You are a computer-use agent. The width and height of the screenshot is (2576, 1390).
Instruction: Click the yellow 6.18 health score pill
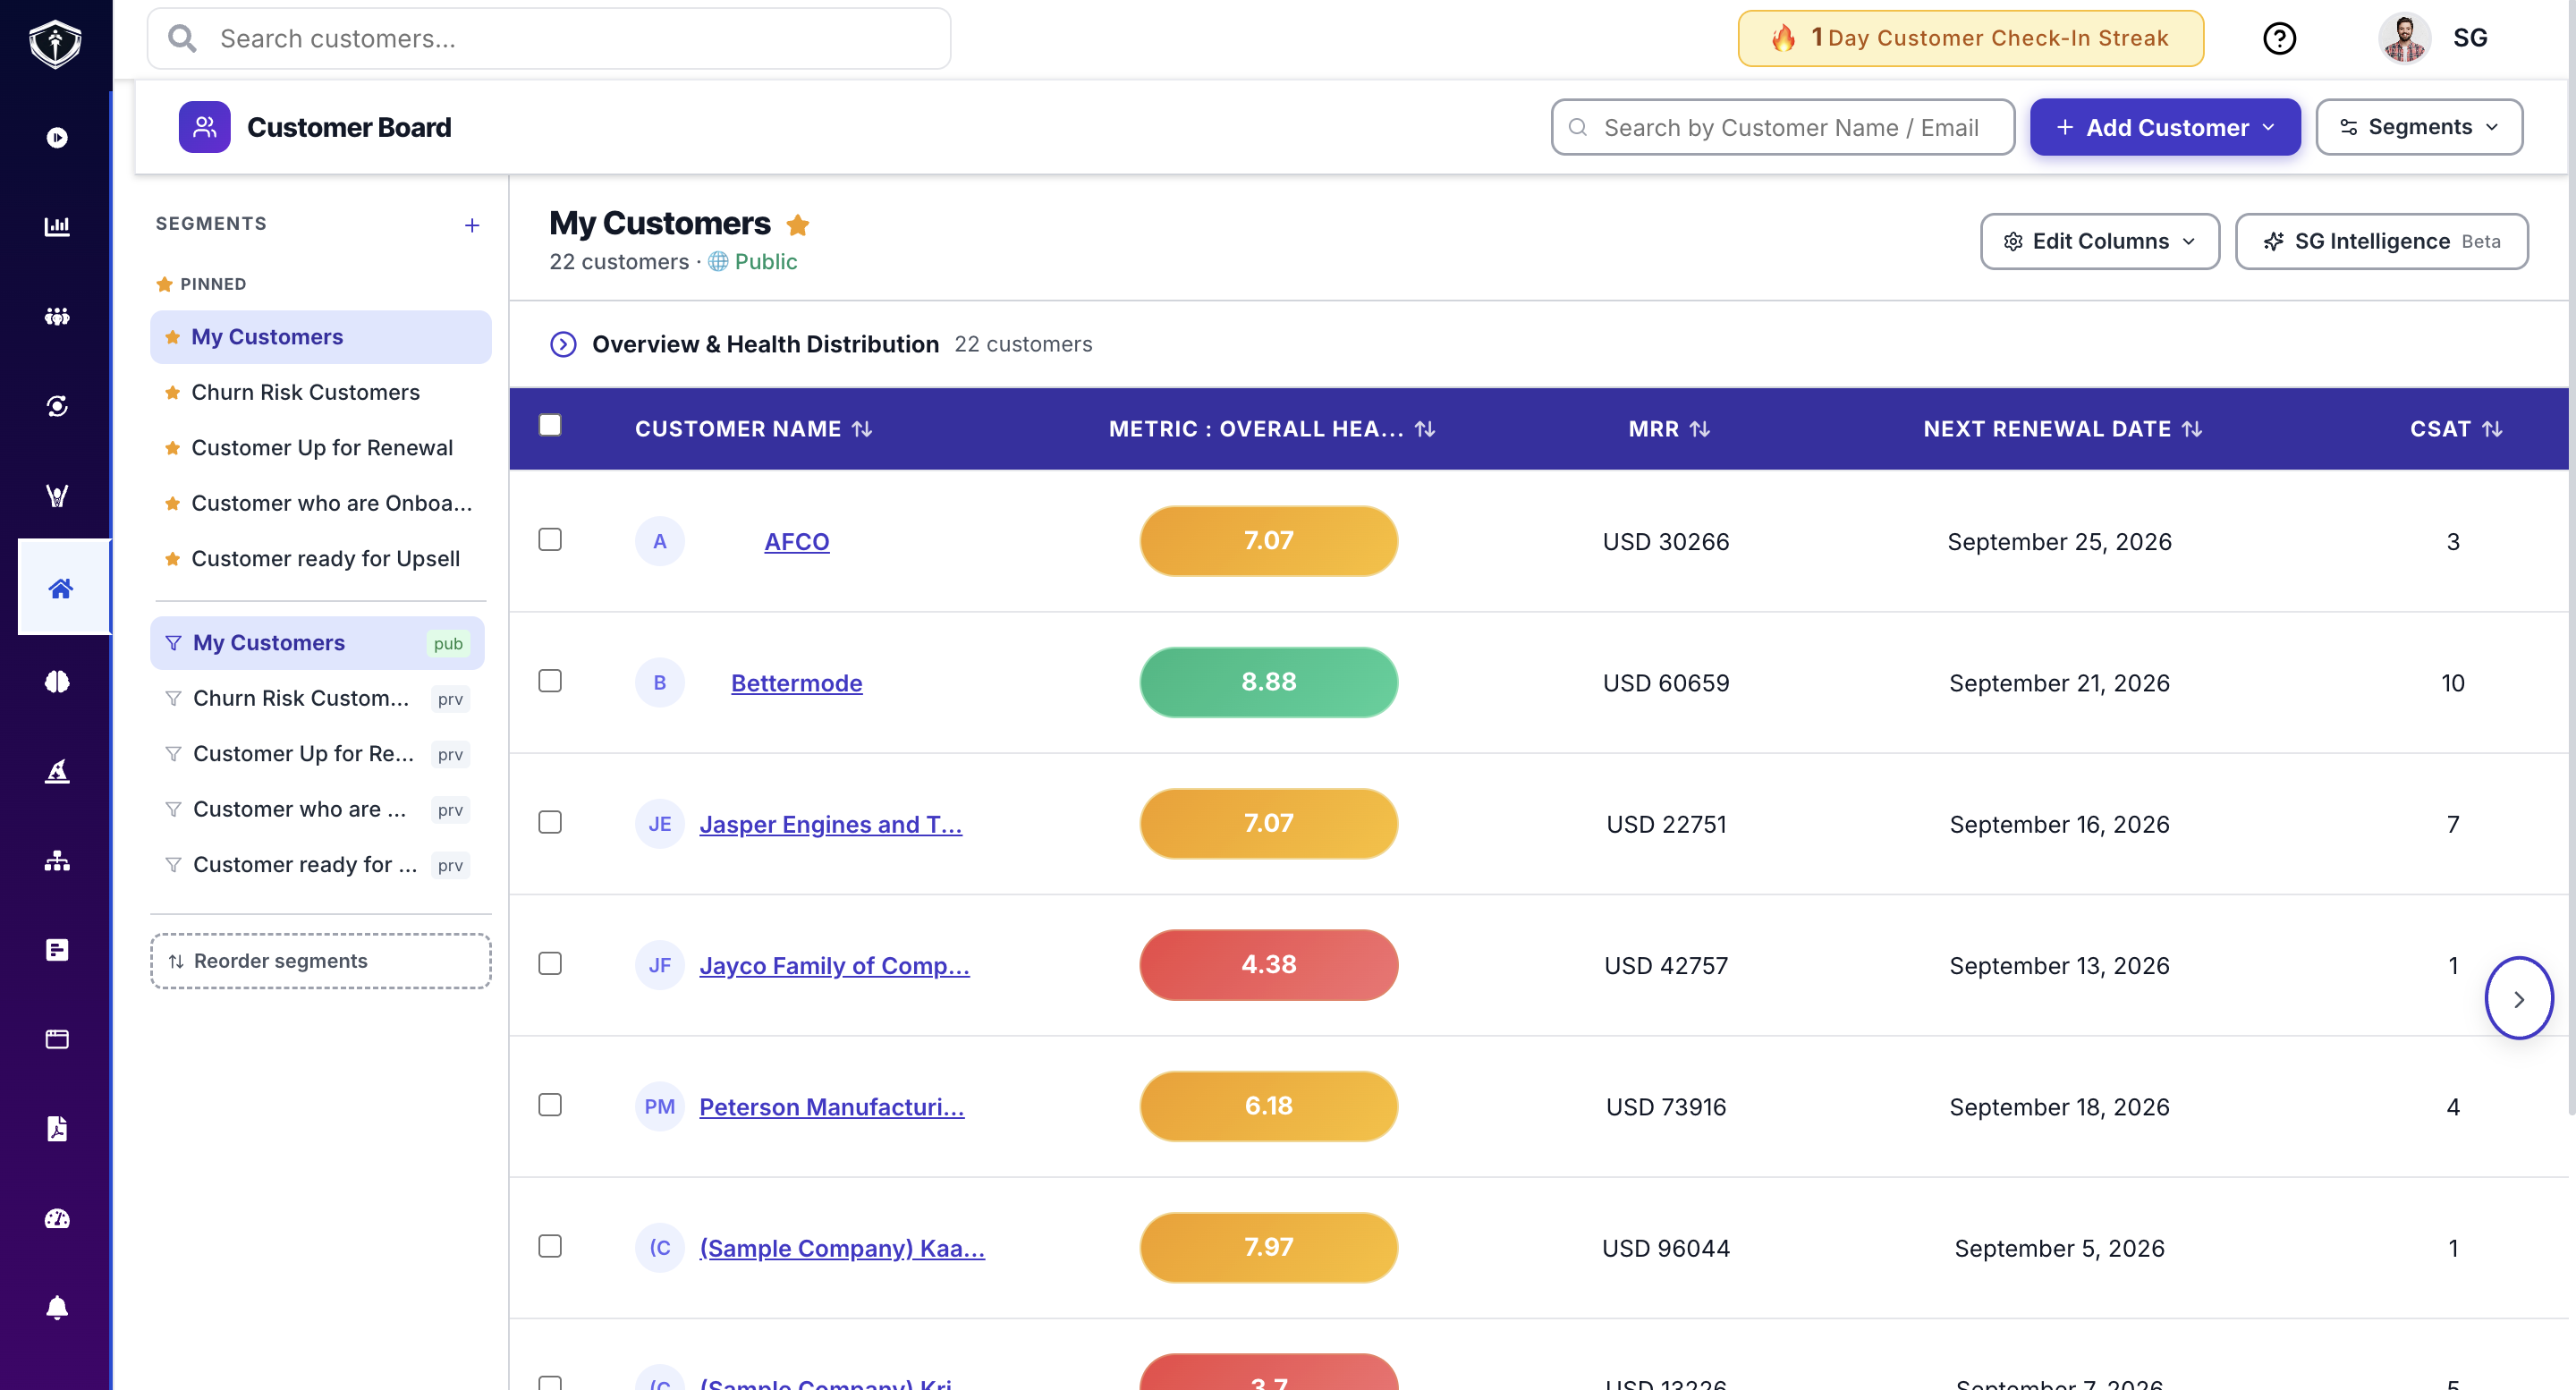click(x=1269, y=1106)
